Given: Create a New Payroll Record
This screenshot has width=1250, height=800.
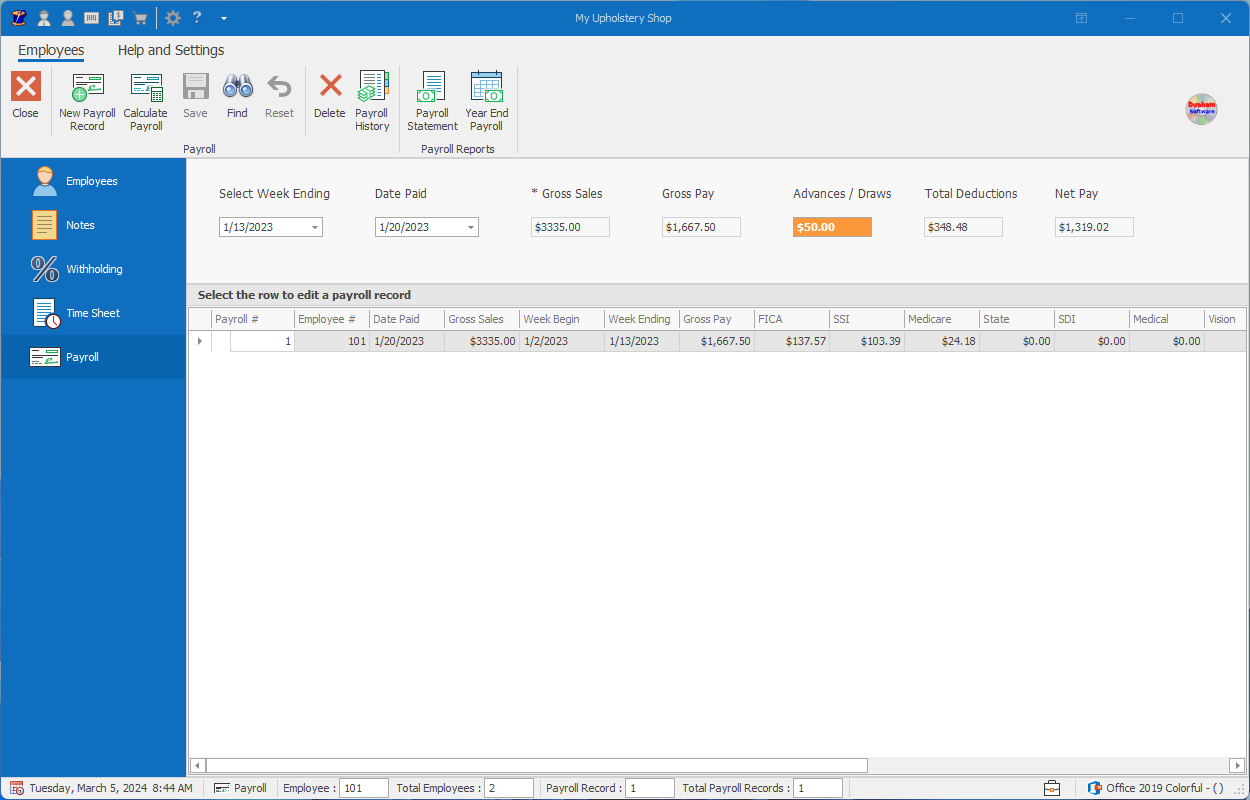Looking at the screenshot, I should pos(86,98).
